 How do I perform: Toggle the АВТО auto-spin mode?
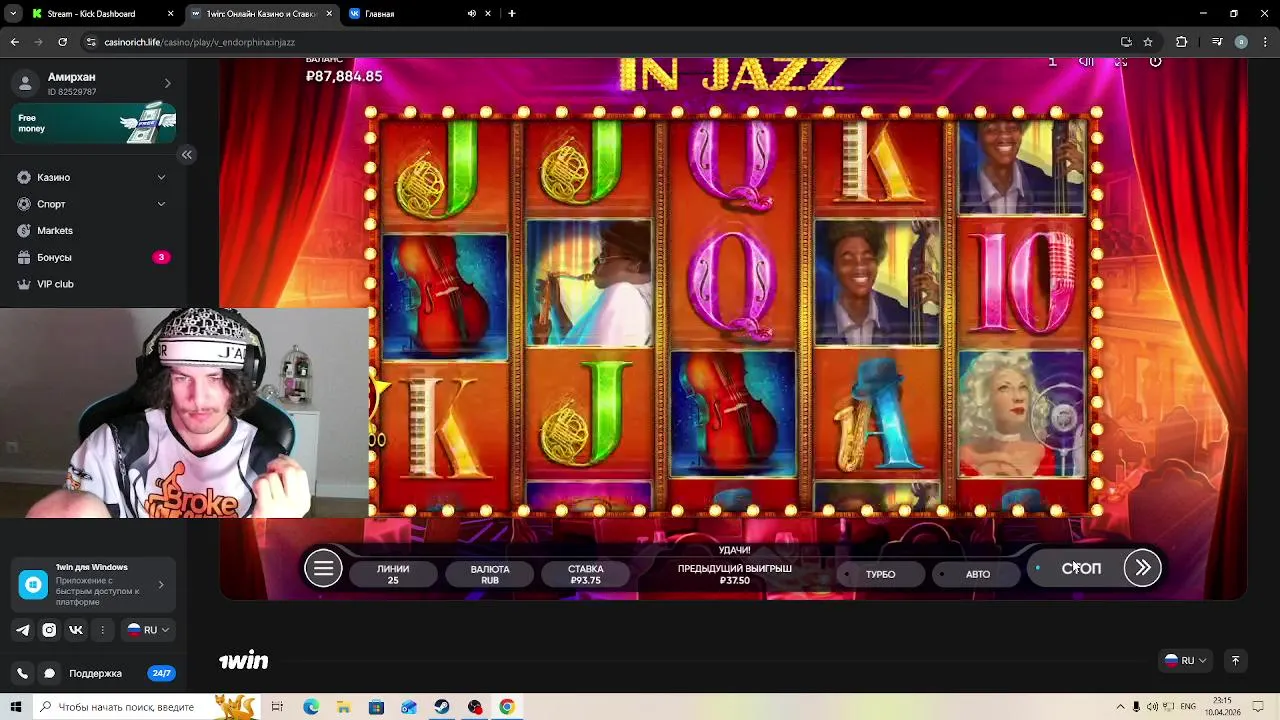point(978,574)
